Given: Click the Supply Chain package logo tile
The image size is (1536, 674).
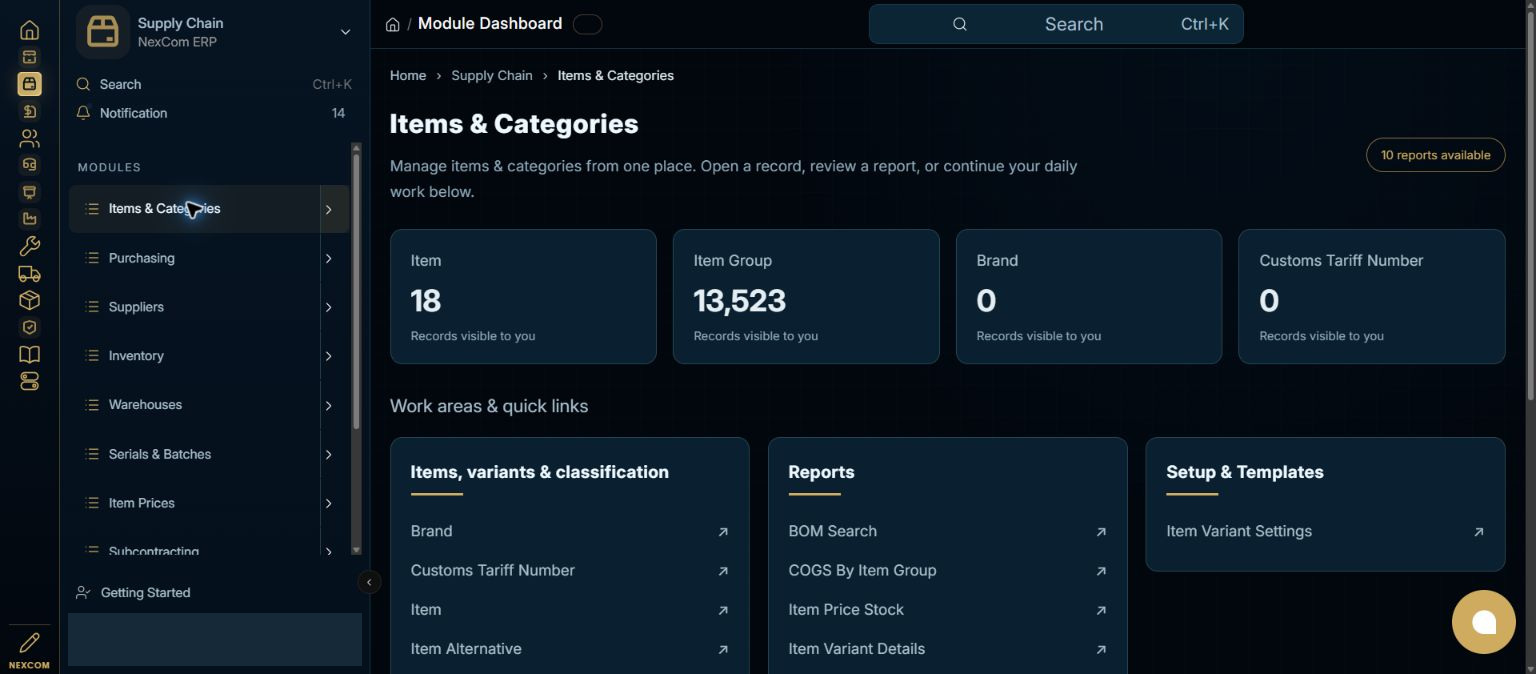Looking at the screenshot, I should point(102,32).
